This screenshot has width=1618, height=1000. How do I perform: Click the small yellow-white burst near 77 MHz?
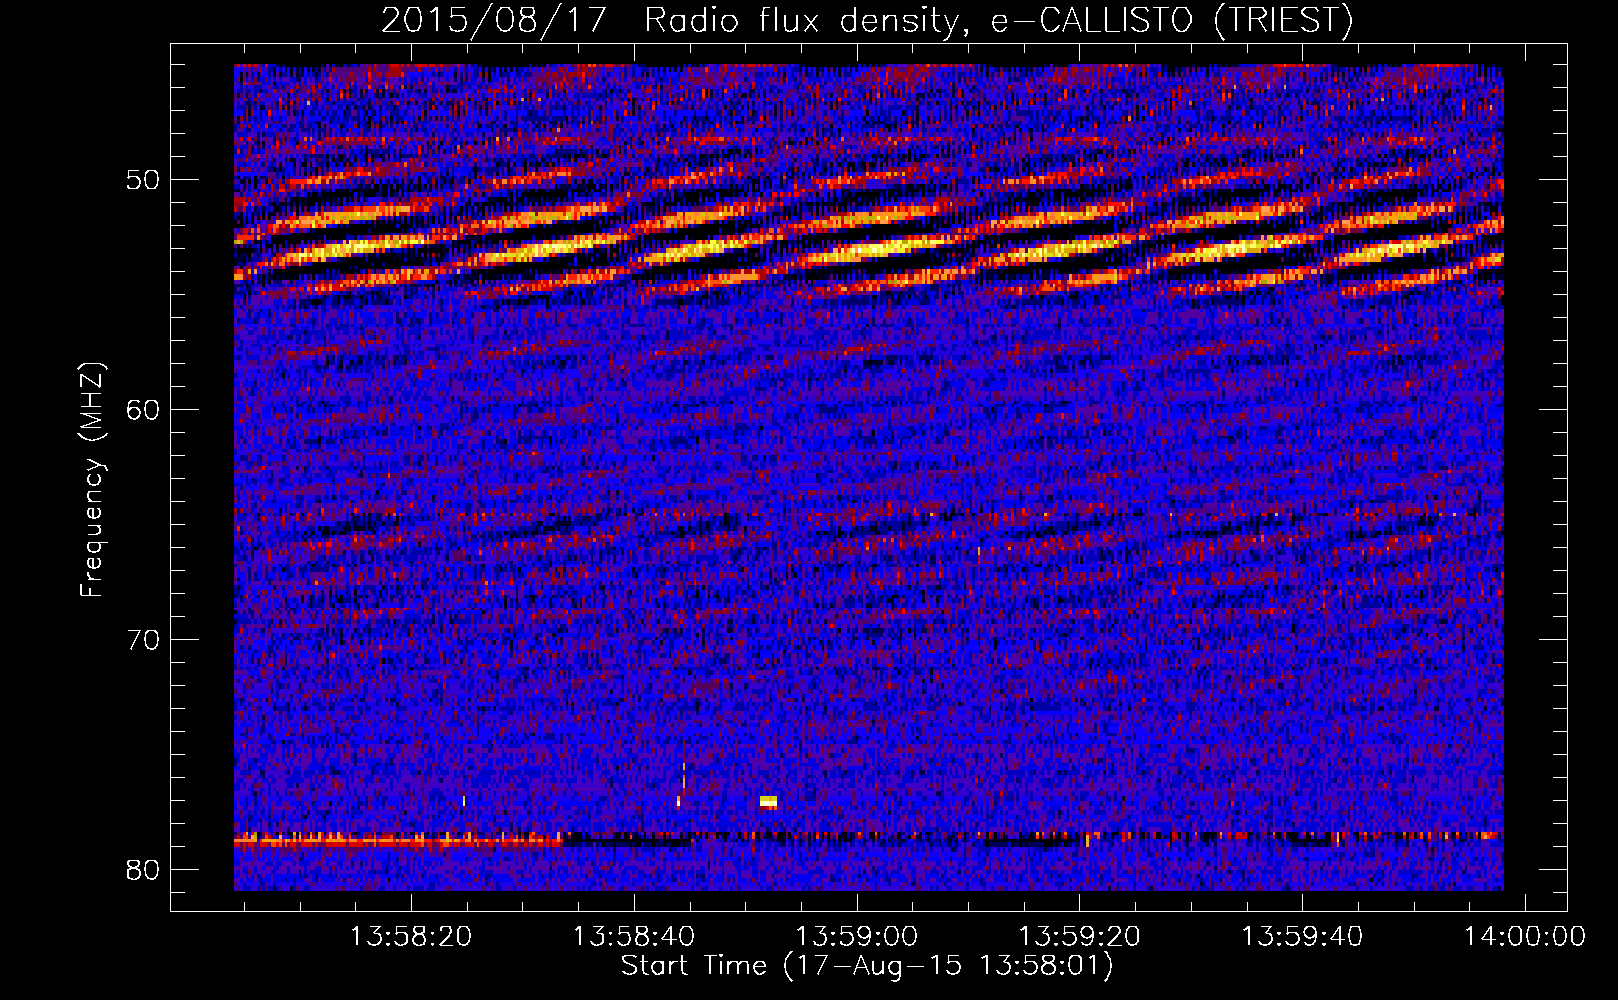tap(768, 801)
